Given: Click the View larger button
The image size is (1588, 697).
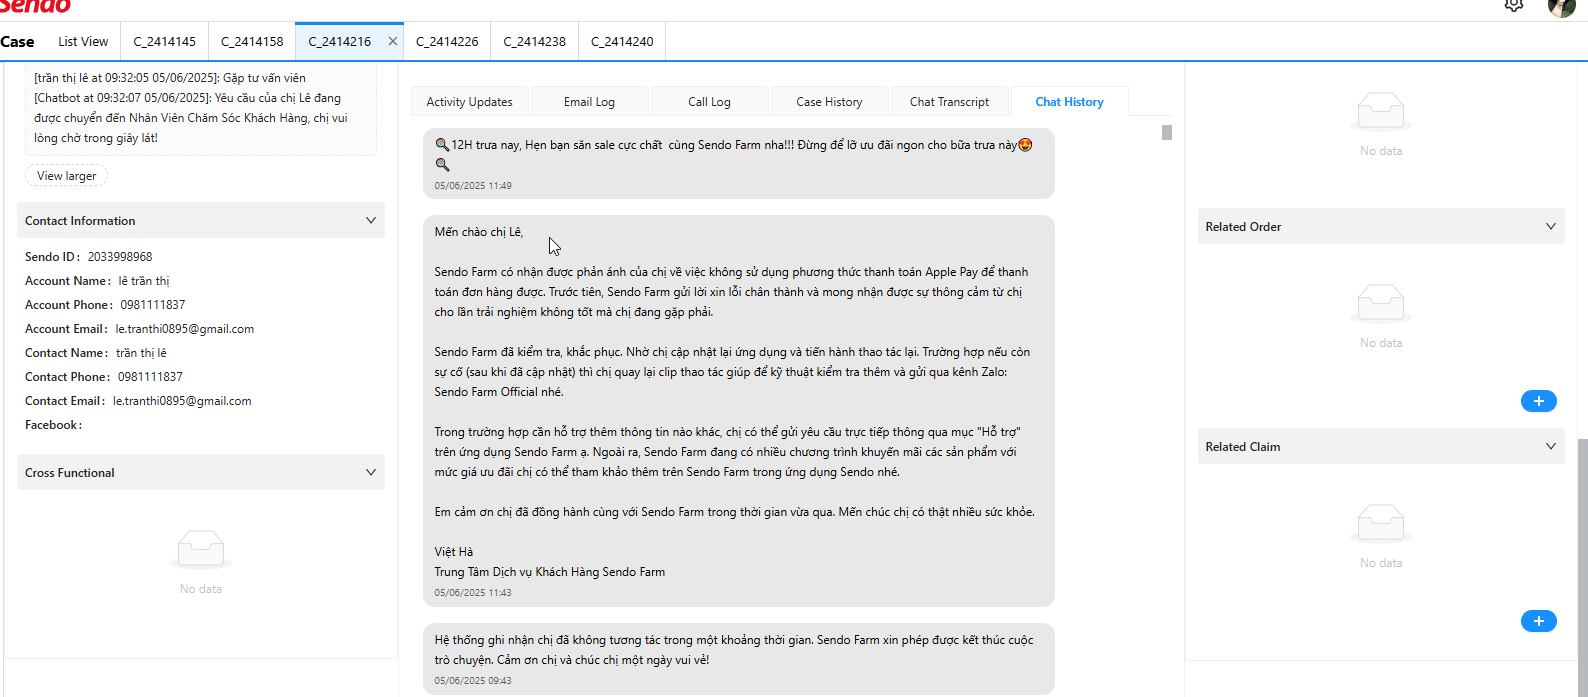Looking at the screenshot, I should pyautogui.click(x=67, y=176).
